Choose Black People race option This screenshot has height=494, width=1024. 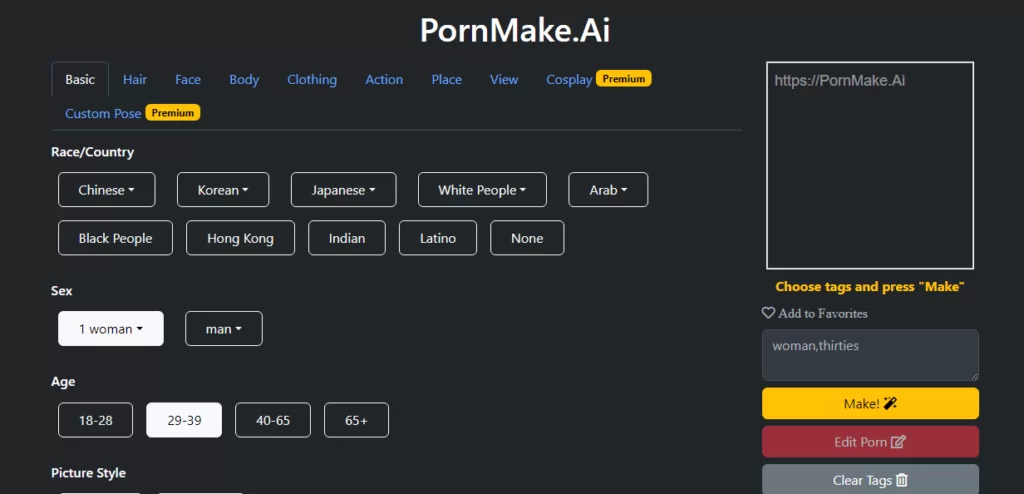tap(116, 238)
